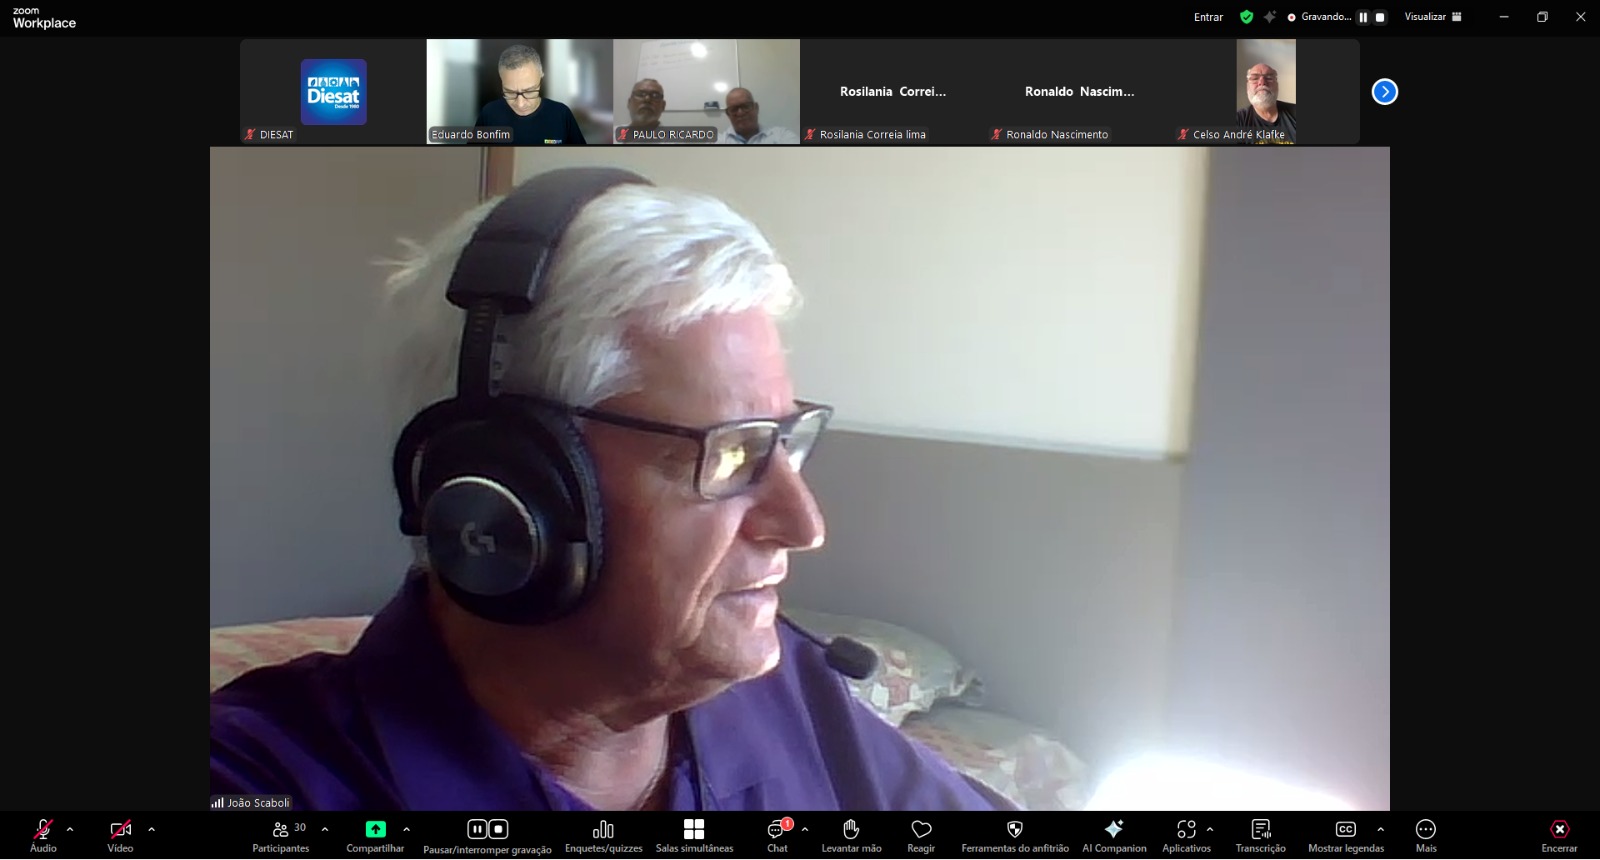This screenshot has width=1600, height=860.
Task: Stop recording in bottom toolbar
Action: pyautogui.click(x=498, y=829)
